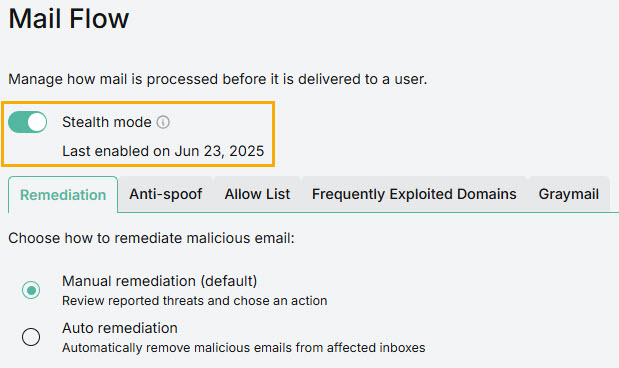Go to Frequently Exploited Domains tab
The width and height of the screenshot is (619, 368).
[x=414, y=194]
